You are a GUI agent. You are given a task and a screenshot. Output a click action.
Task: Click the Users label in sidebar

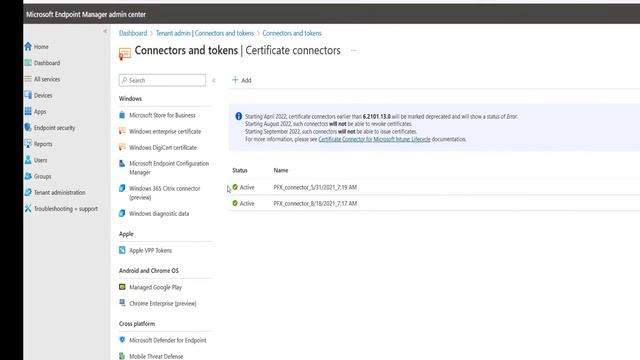point(40,160)
